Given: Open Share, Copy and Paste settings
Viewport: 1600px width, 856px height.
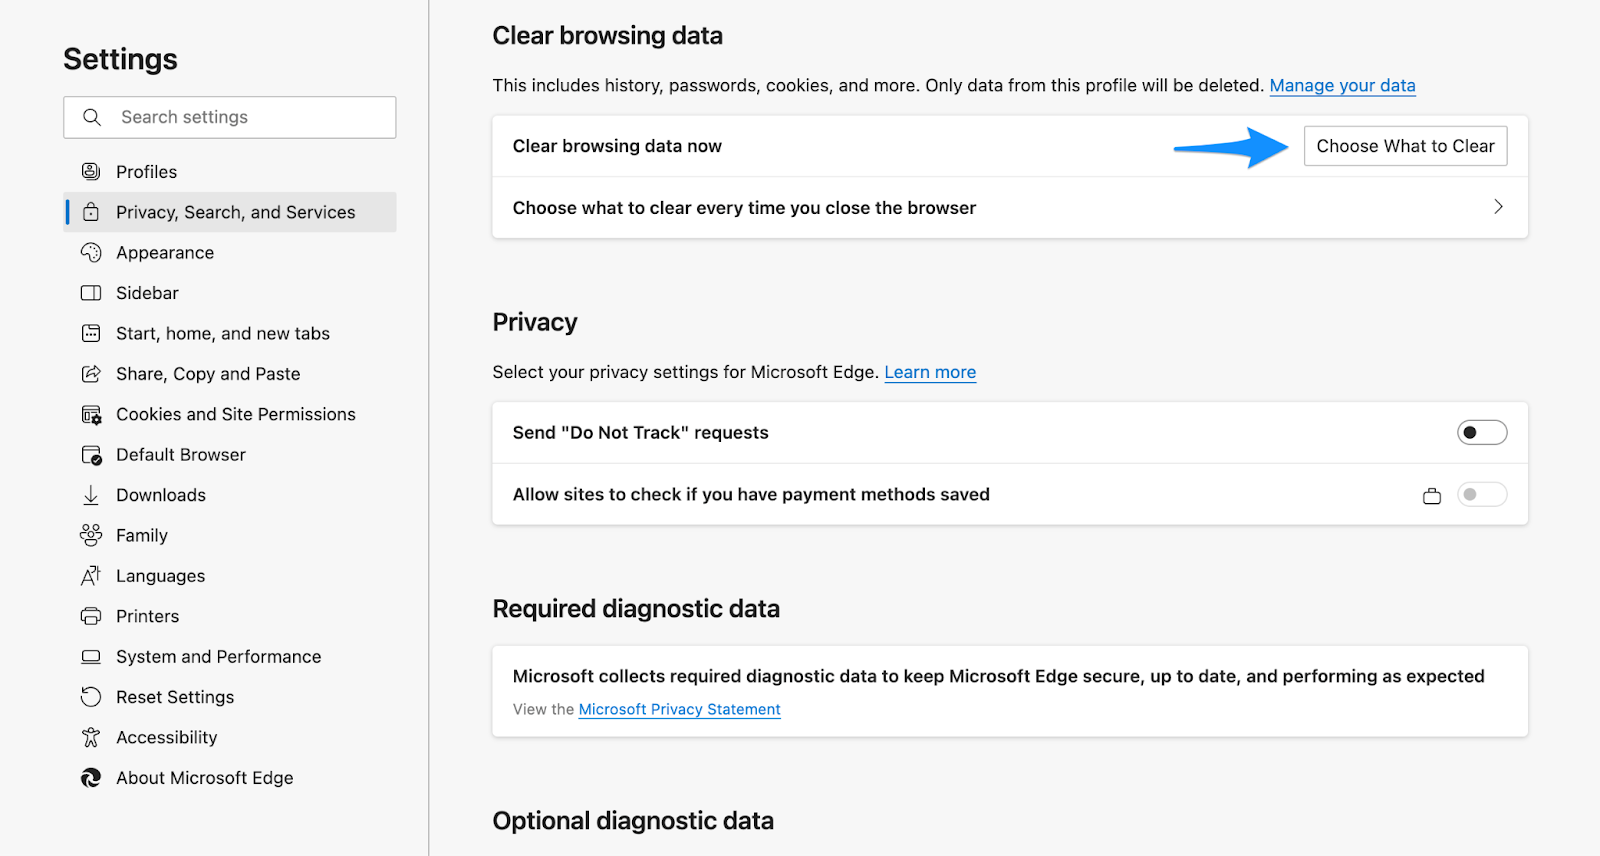Looking at the screenshot, I should (x=230, y=374).
